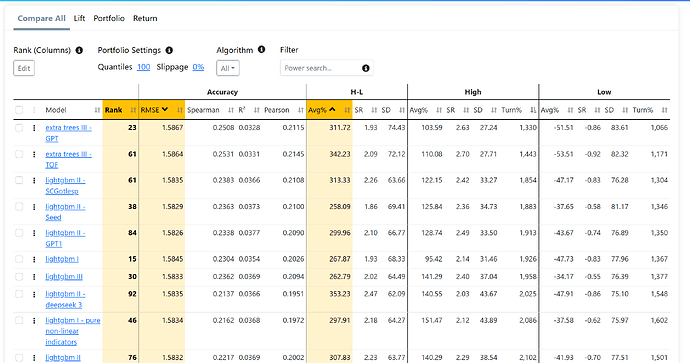Check the extra trees III - TOF row checkbox

coord(19,154)
